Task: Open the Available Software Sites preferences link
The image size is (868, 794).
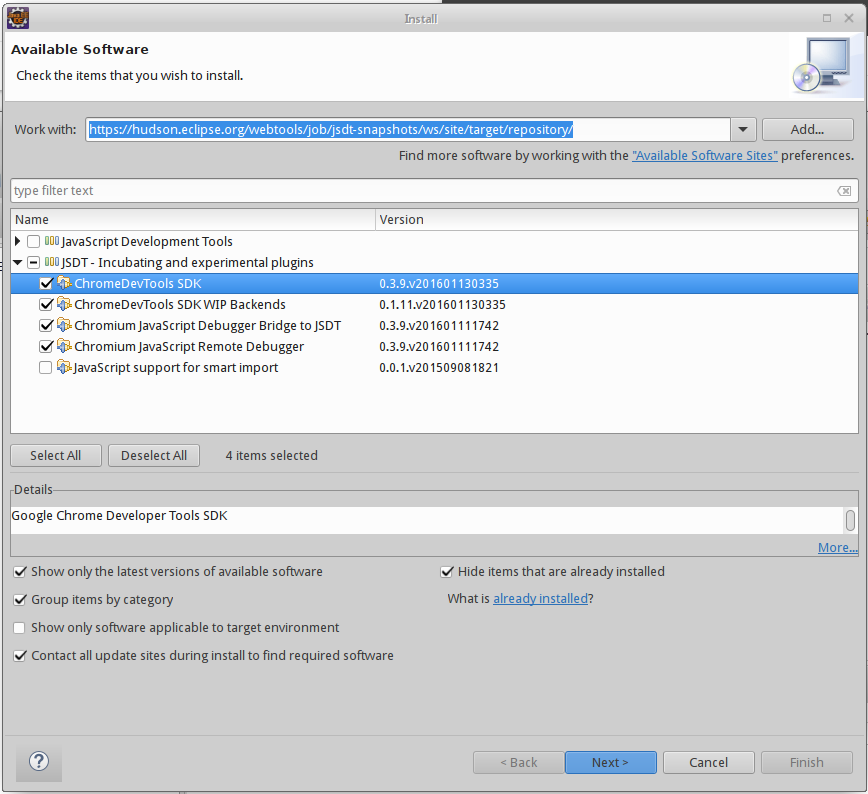Action: click(705, 156)
